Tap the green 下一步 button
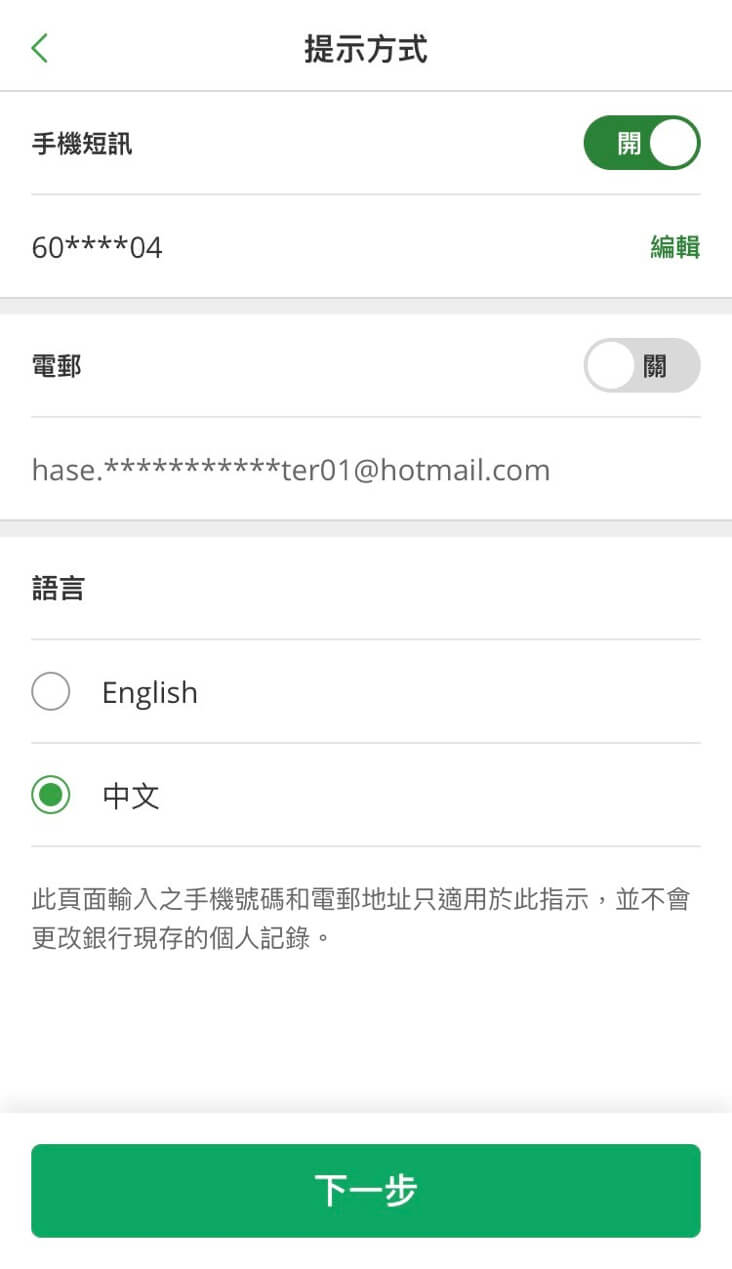 pos(366,1191)
